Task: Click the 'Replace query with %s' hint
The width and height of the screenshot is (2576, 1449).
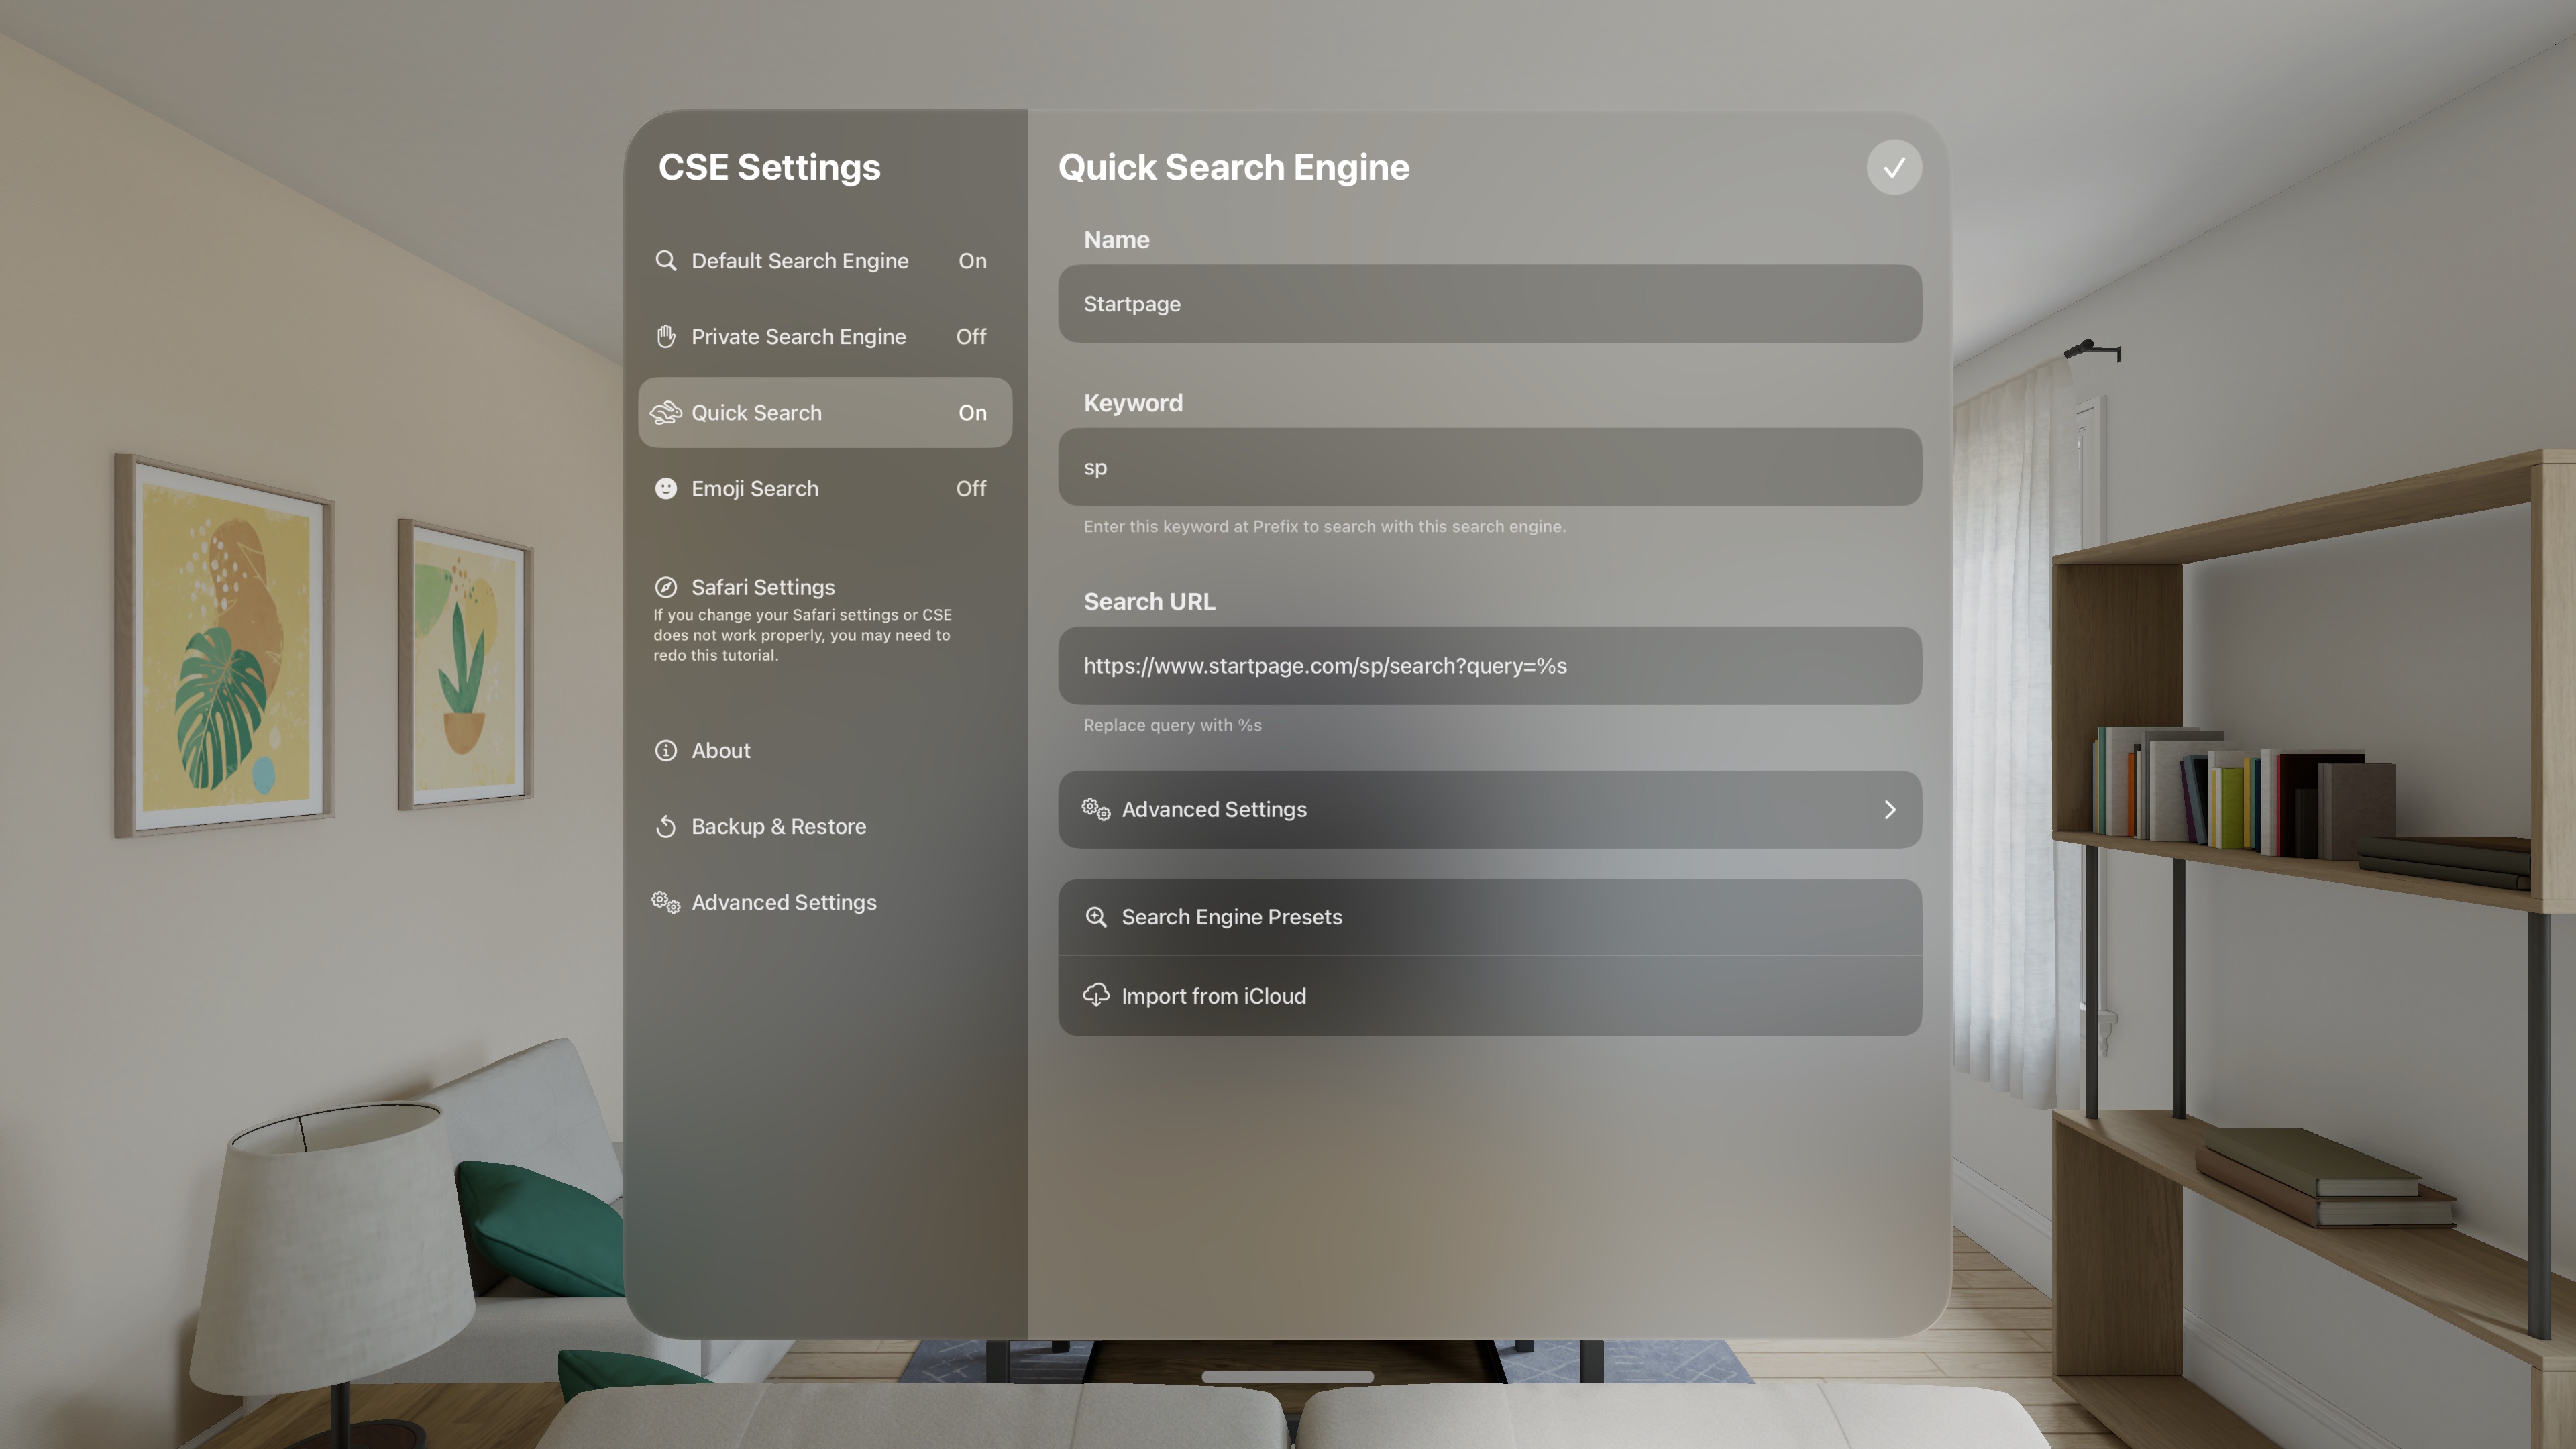Action: click(1172, 725)
